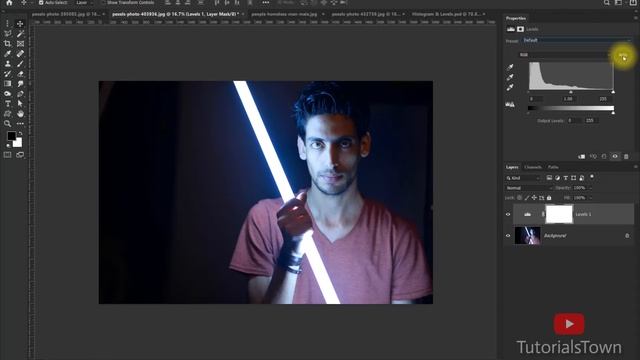Toggle adjustment visibility eye in Properties panel
Screen dimensions: 640x360
[615, 156]
